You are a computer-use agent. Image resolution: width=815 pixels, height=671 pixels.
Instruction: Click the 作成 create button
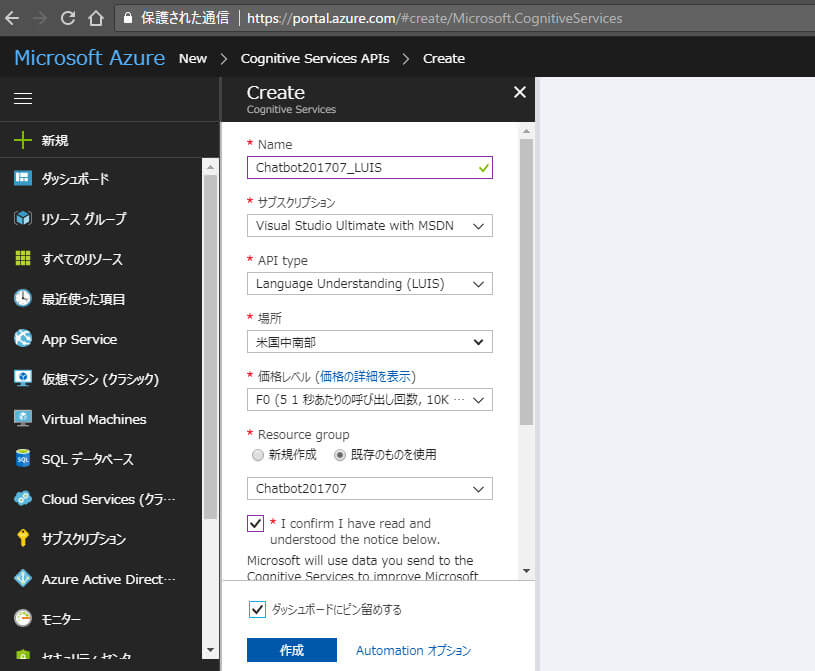click(x=292, y=650)
